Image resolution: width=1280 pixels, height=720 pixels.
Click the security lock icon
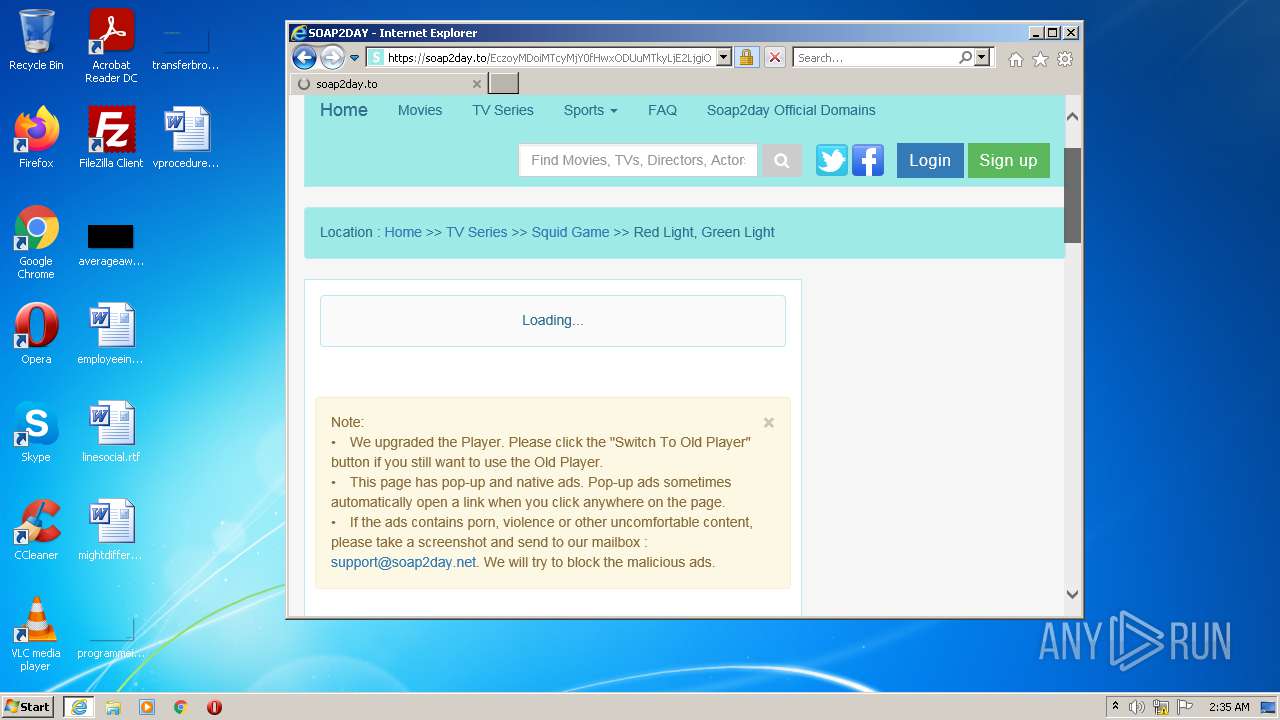click(x=746, y=58)
